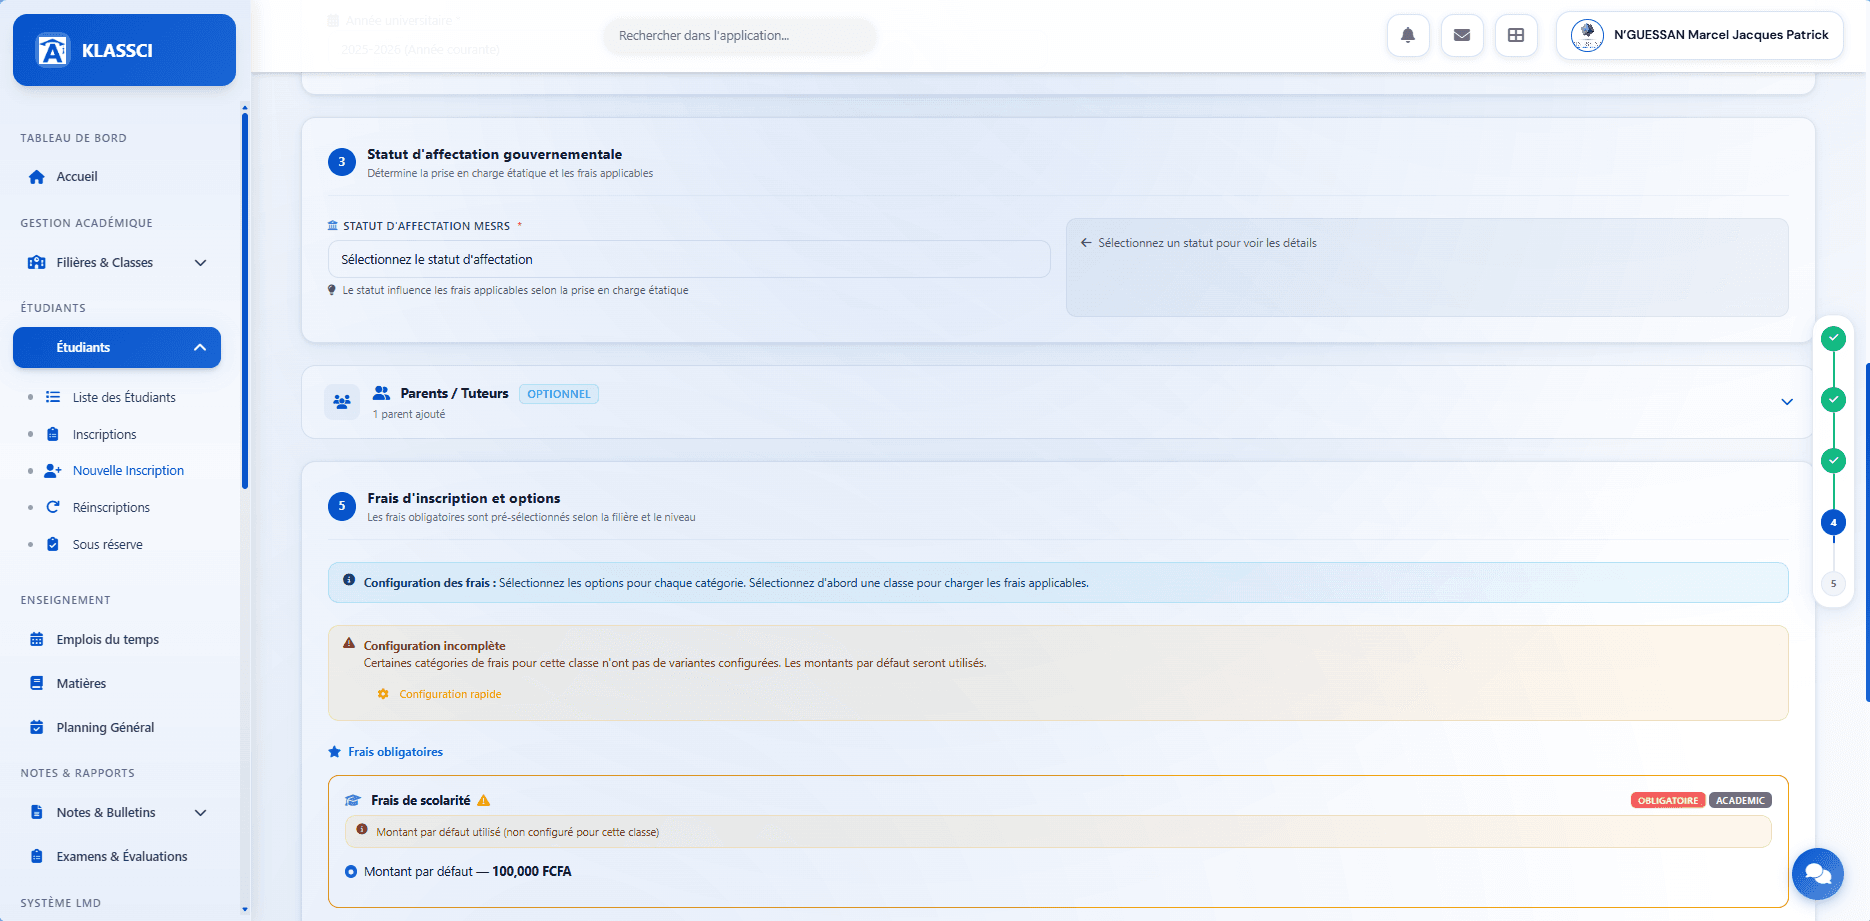The width and height of the screenshot is (1870, 921).
Task: Expand the Parents / Tuteurs section chevron
Action: (1787, 402)
